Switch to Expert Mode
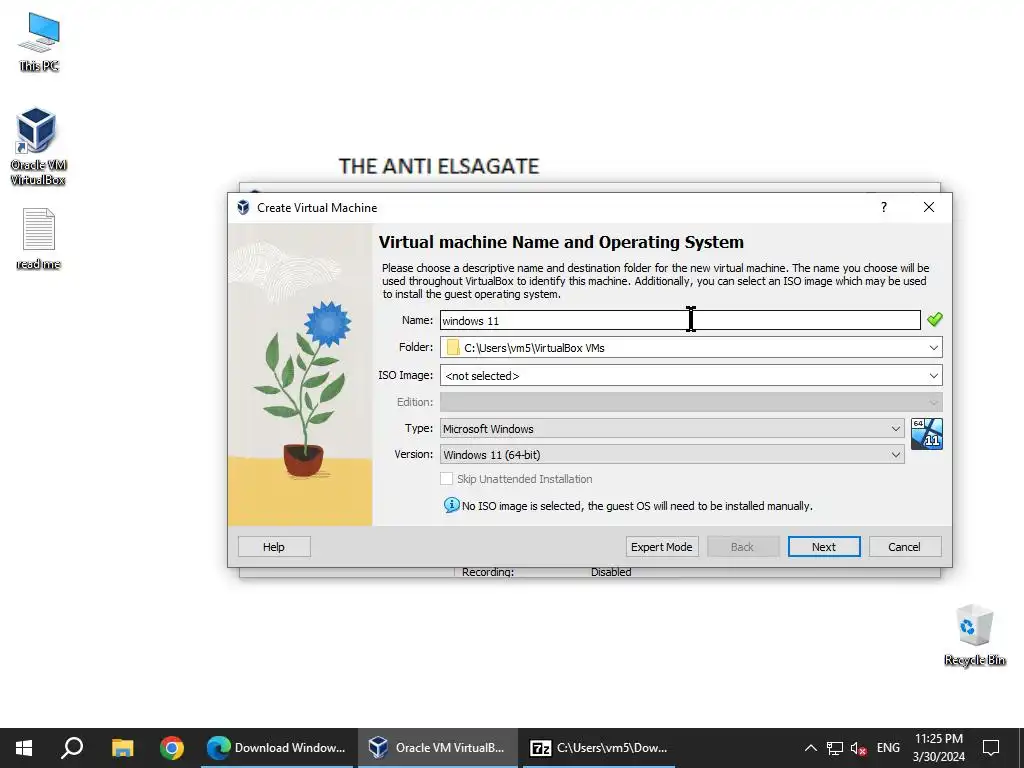Image resolution: width=1024 pixels, height=768 pixels. click(x=662, y=547)
